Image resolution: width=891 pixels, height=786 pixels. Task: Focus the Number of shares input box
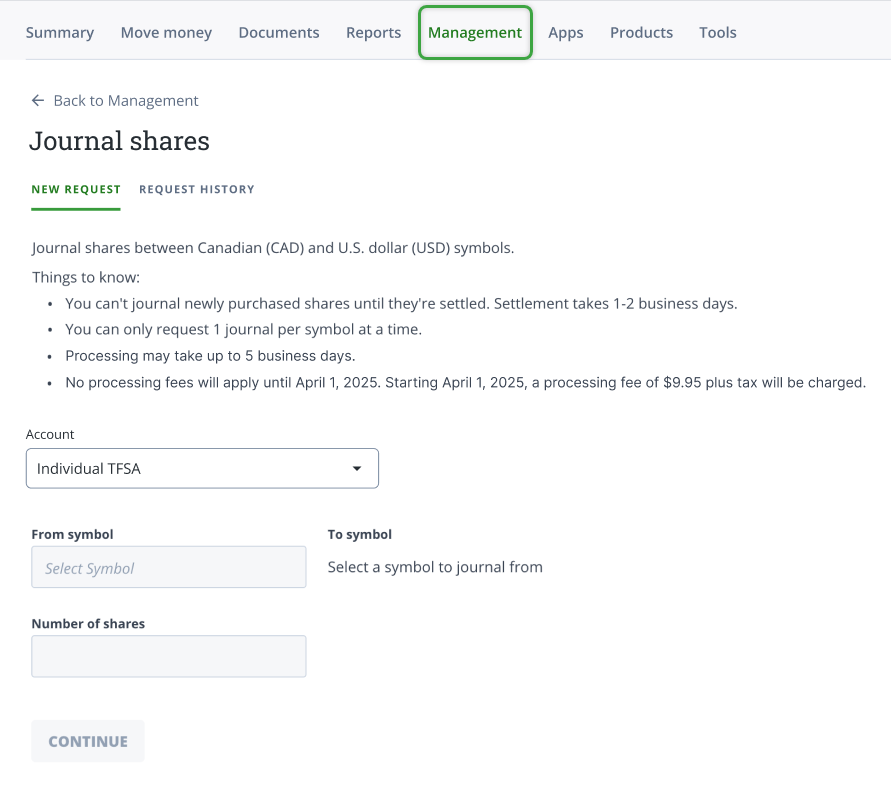click(x=168, y=656)
